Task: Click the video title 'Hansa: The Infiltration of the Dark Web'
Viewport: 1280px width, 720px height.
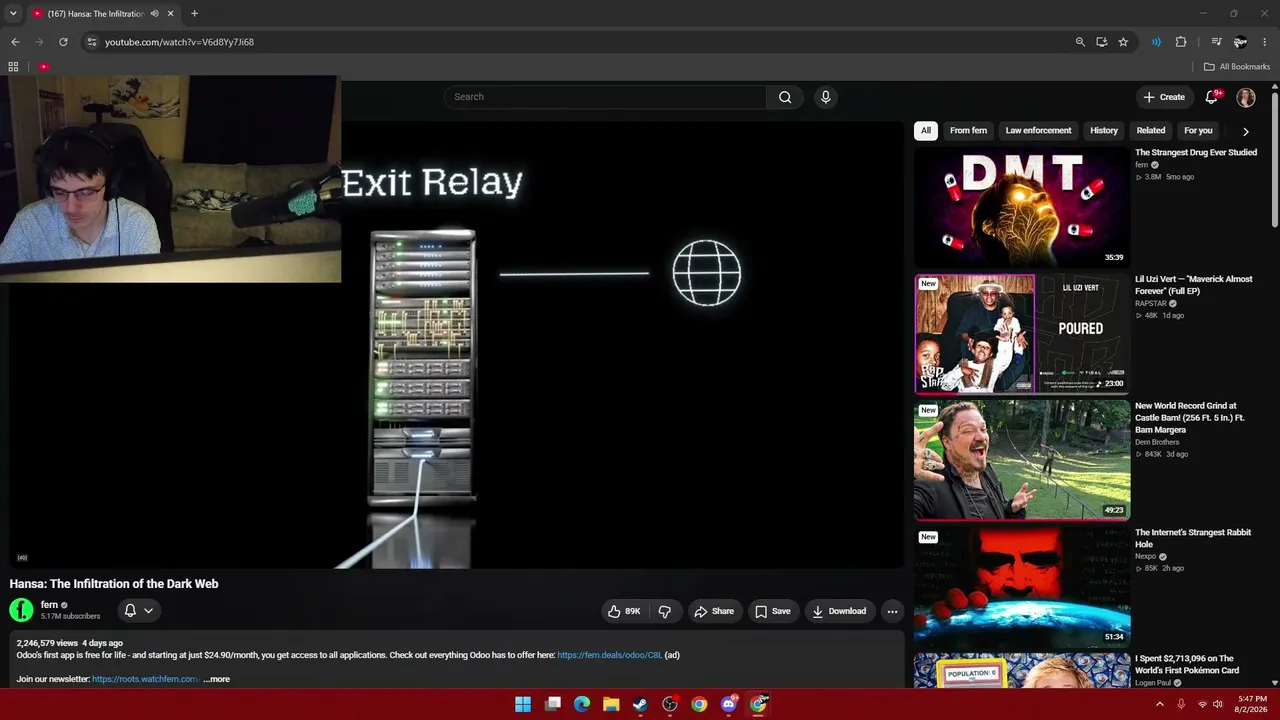Action: click(114, 584)
